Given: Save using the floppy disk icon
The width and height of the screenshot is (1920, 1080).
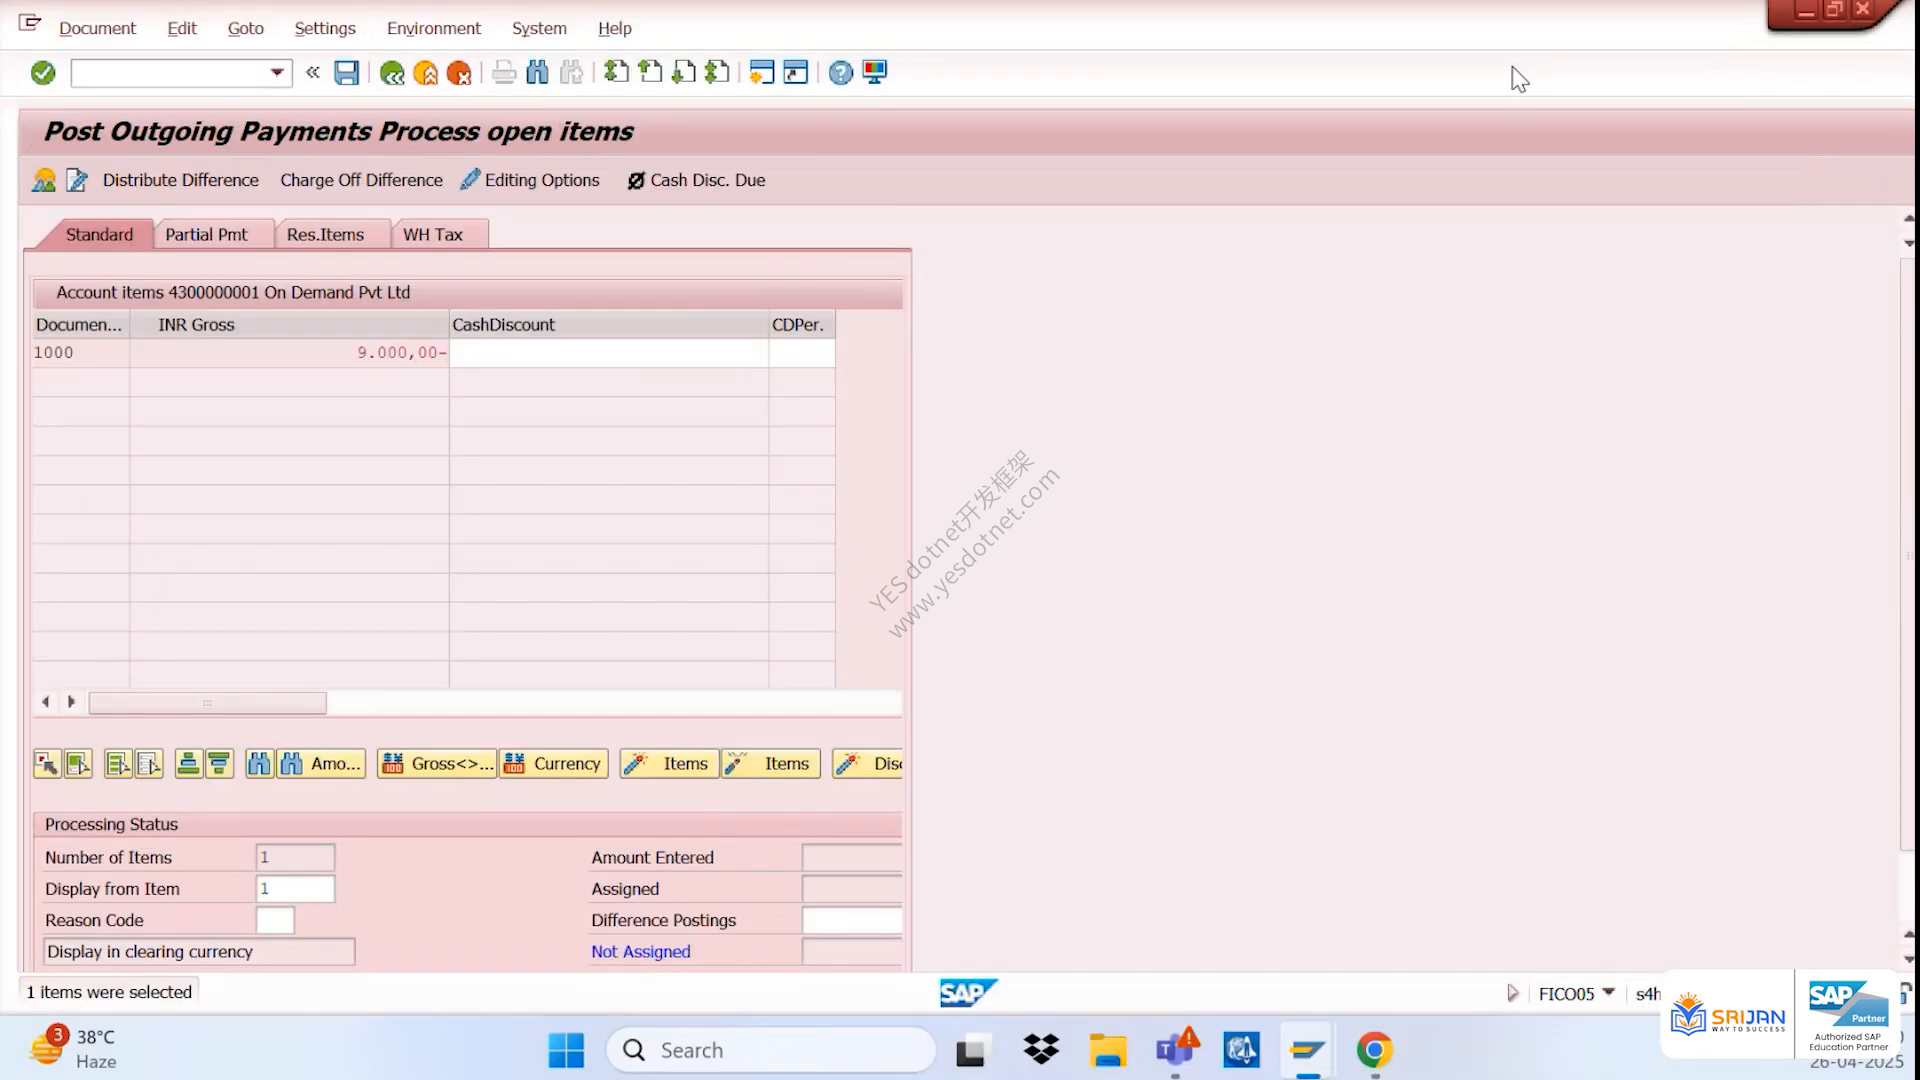Looking at the screenshot, I should (x=346, y=73).
